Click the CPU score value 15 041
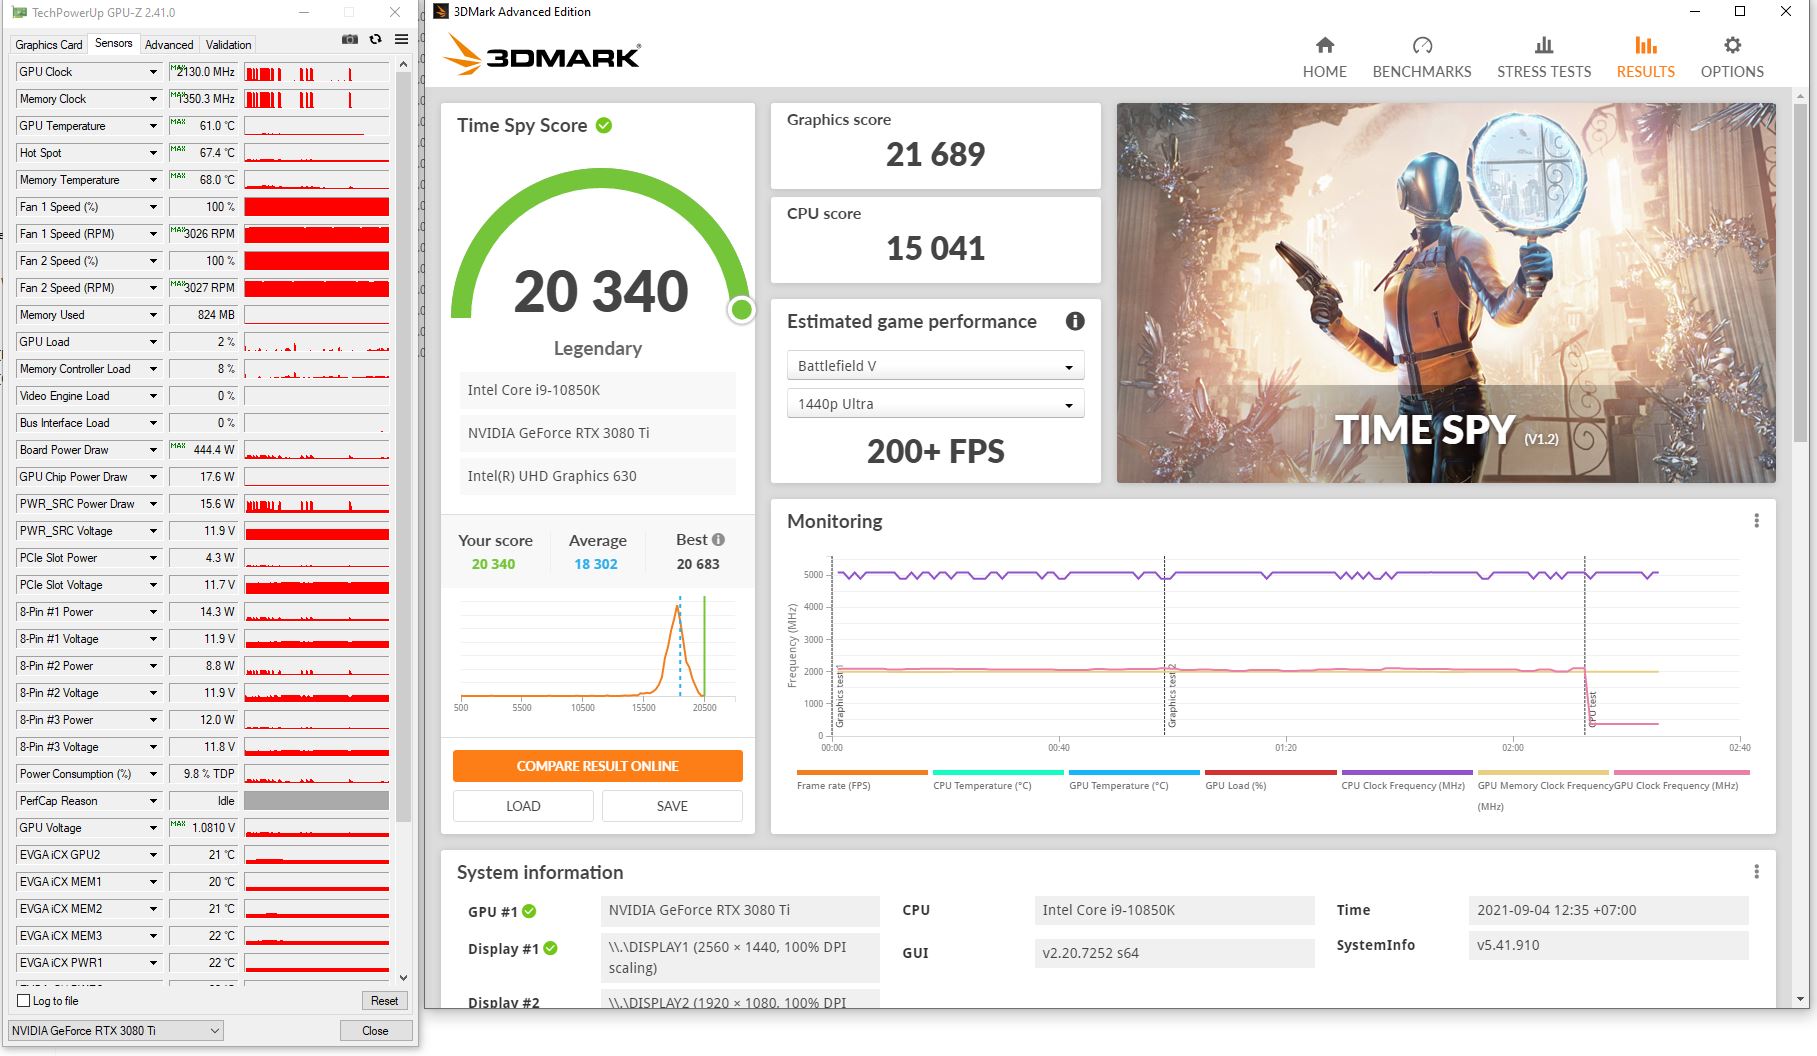The height and width of the screenshot is (1056, 1817). pyautogui.click(x=935, y=248)
